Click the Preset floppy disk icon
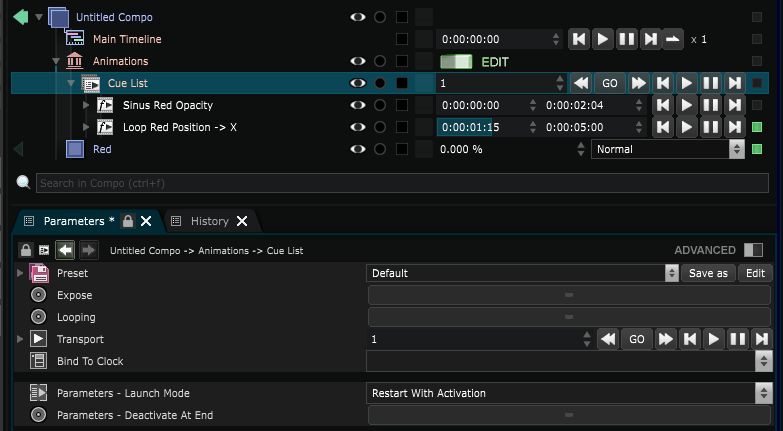Screen dimensions: 783x431 [39, 273]
